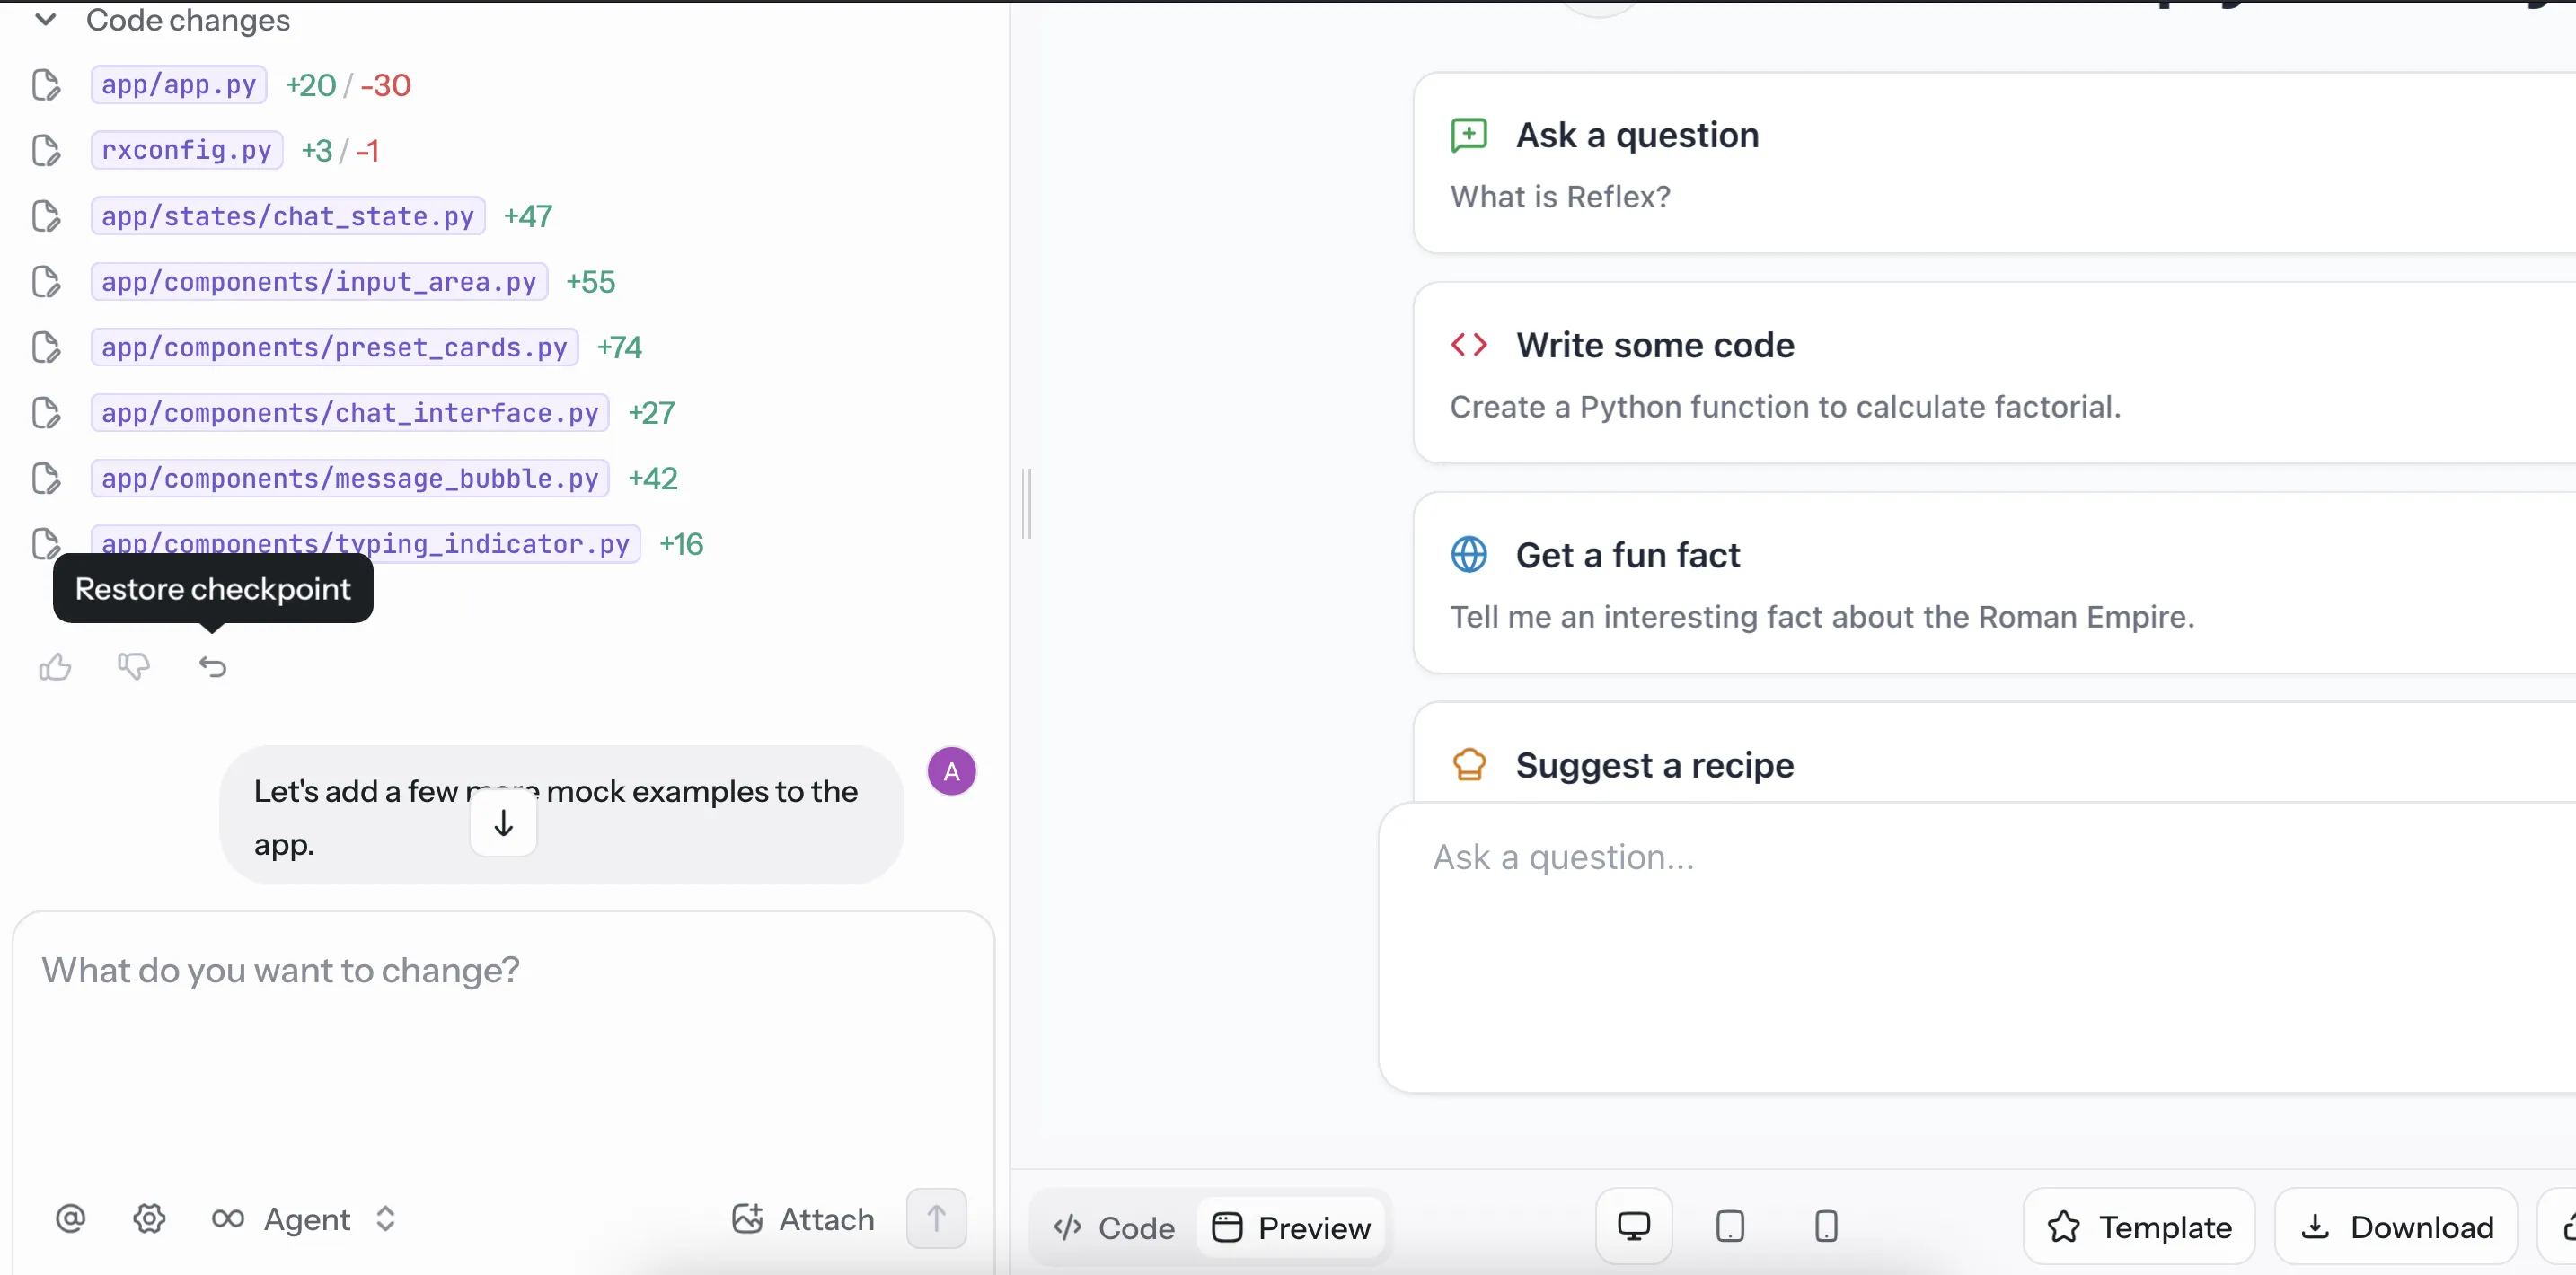This screenshot has height=1275, width=2576.
Task: Click the Restore checkpoint undo arrow
Action: [x=212, y=667]
